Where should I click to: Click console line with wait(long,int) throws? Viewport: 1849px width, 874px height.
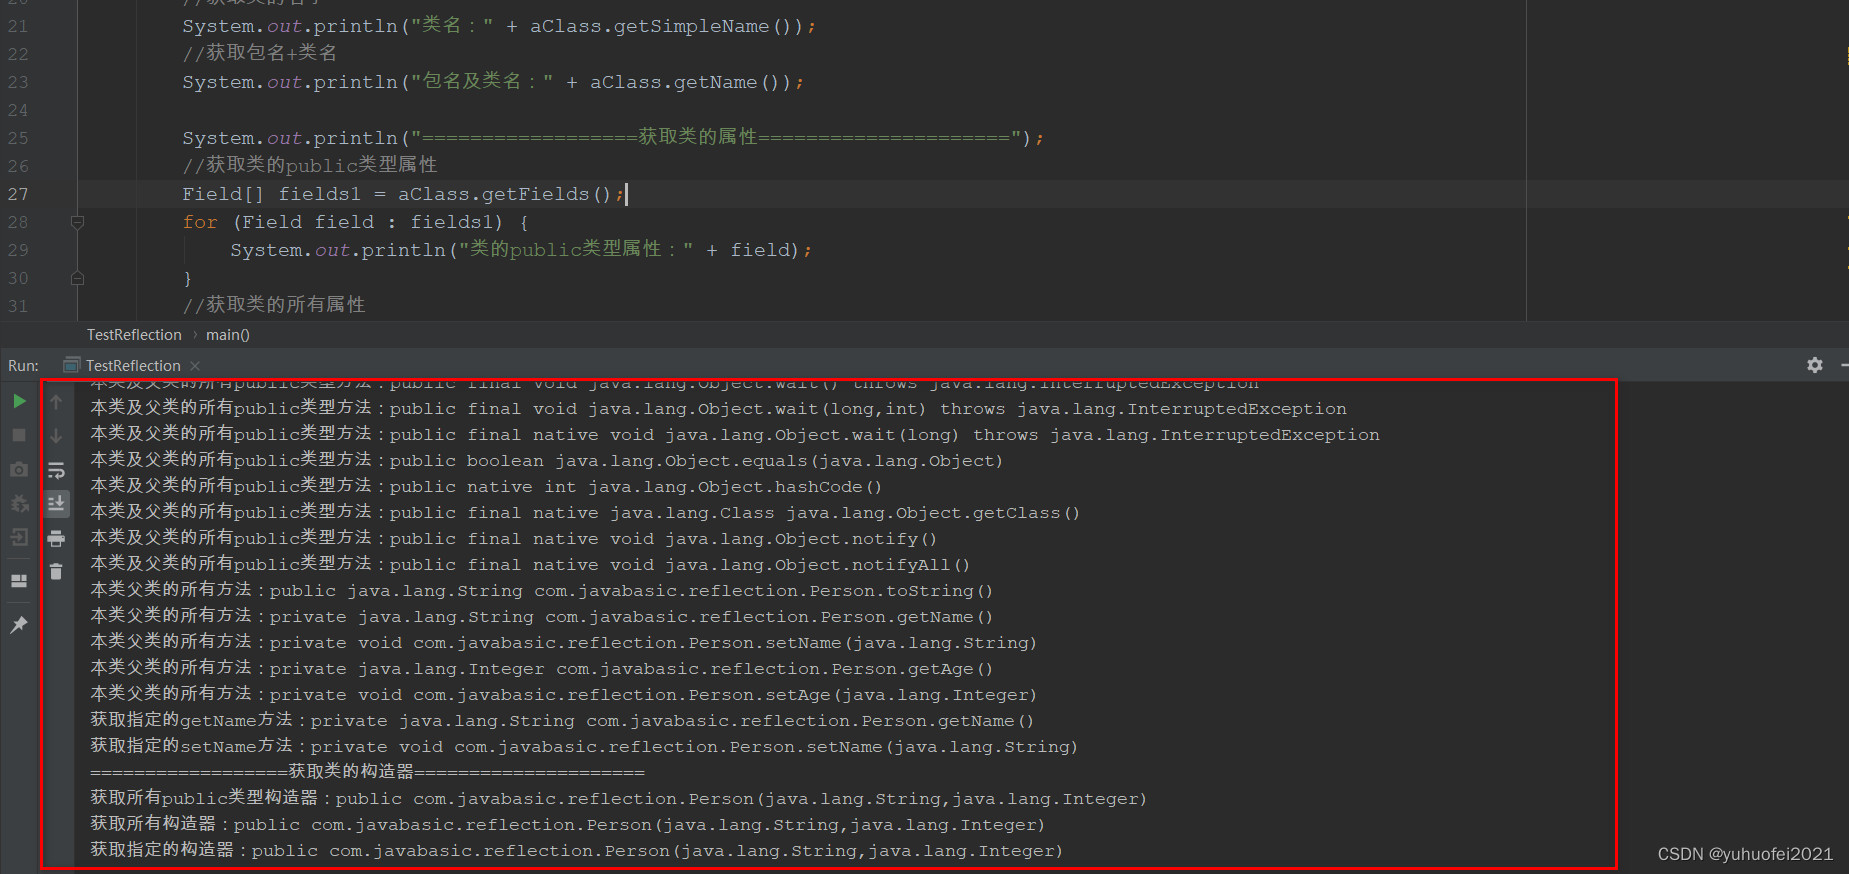(x=719, y=409)
